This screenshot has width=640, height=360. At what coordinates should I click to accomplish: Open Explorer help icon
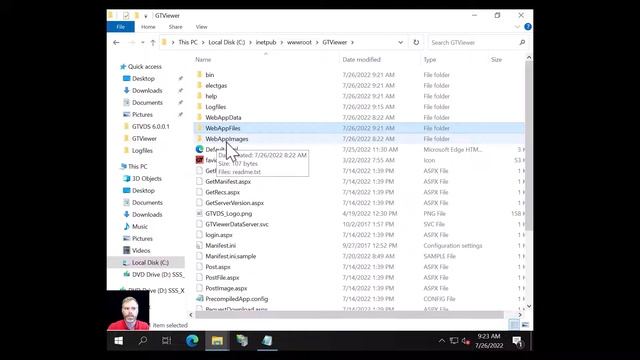(x=528, y=27)
